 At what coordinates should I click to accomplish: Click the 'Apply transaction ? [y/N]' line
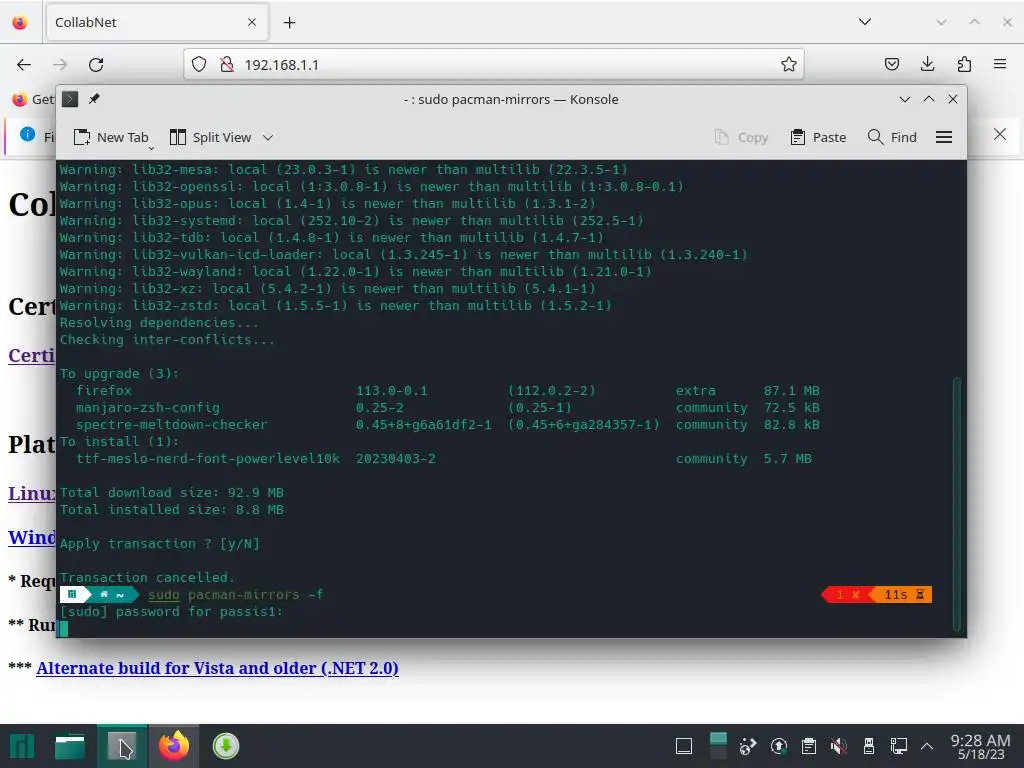pyautogui.click(x=159, y=543)
